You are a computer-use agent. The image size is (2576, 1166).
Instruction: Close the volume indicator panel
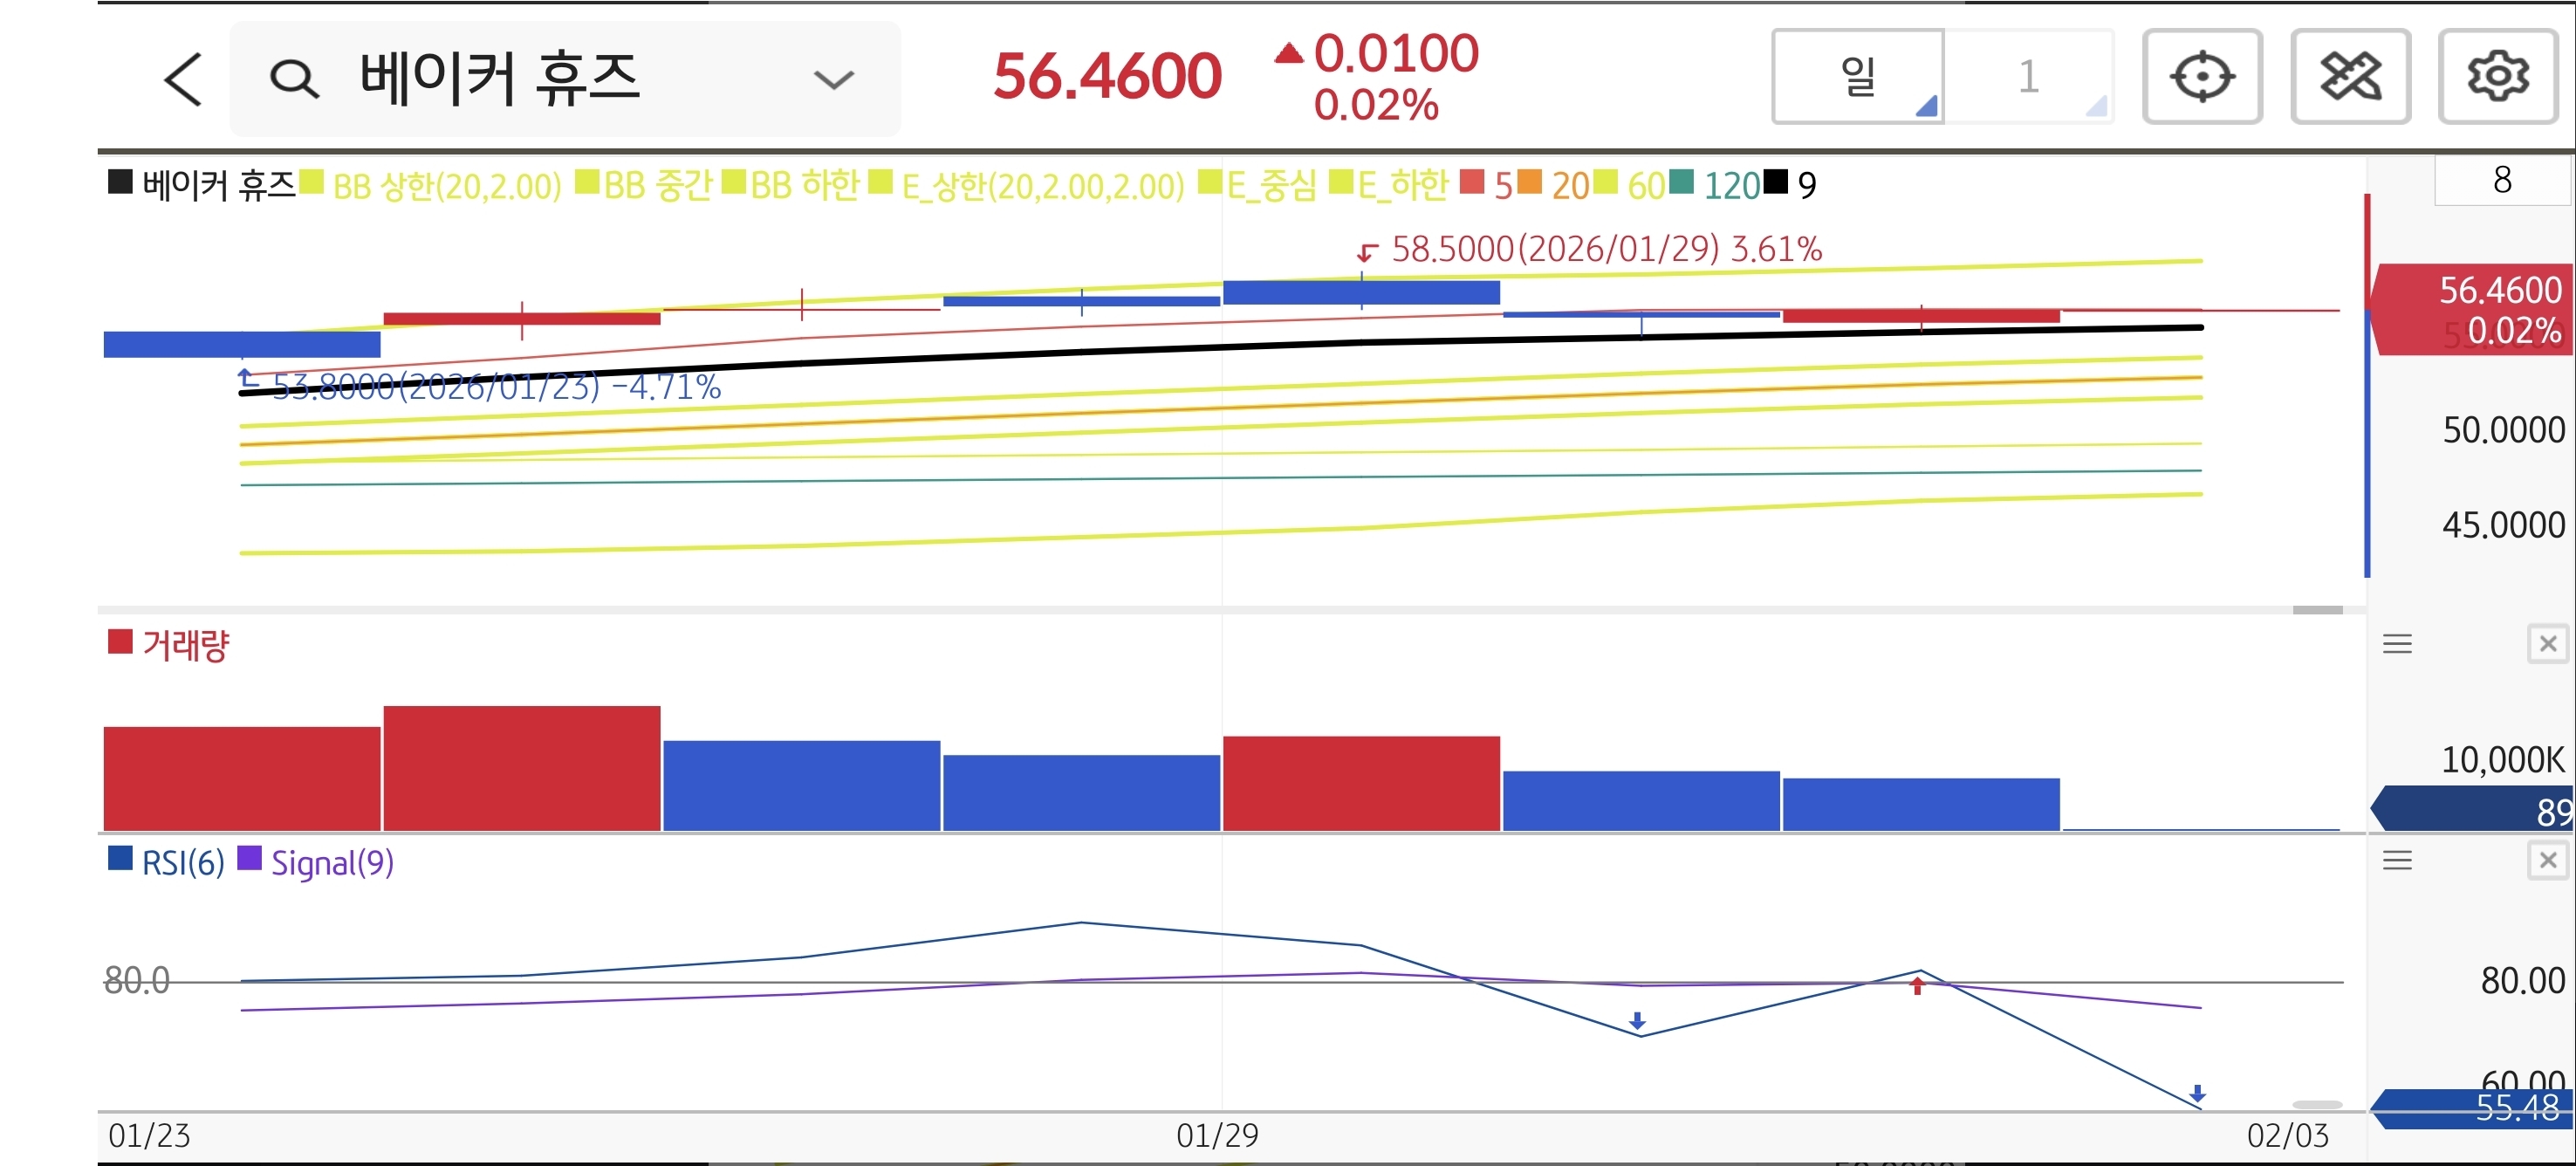pyautogui.click(x=2547, y=644)
